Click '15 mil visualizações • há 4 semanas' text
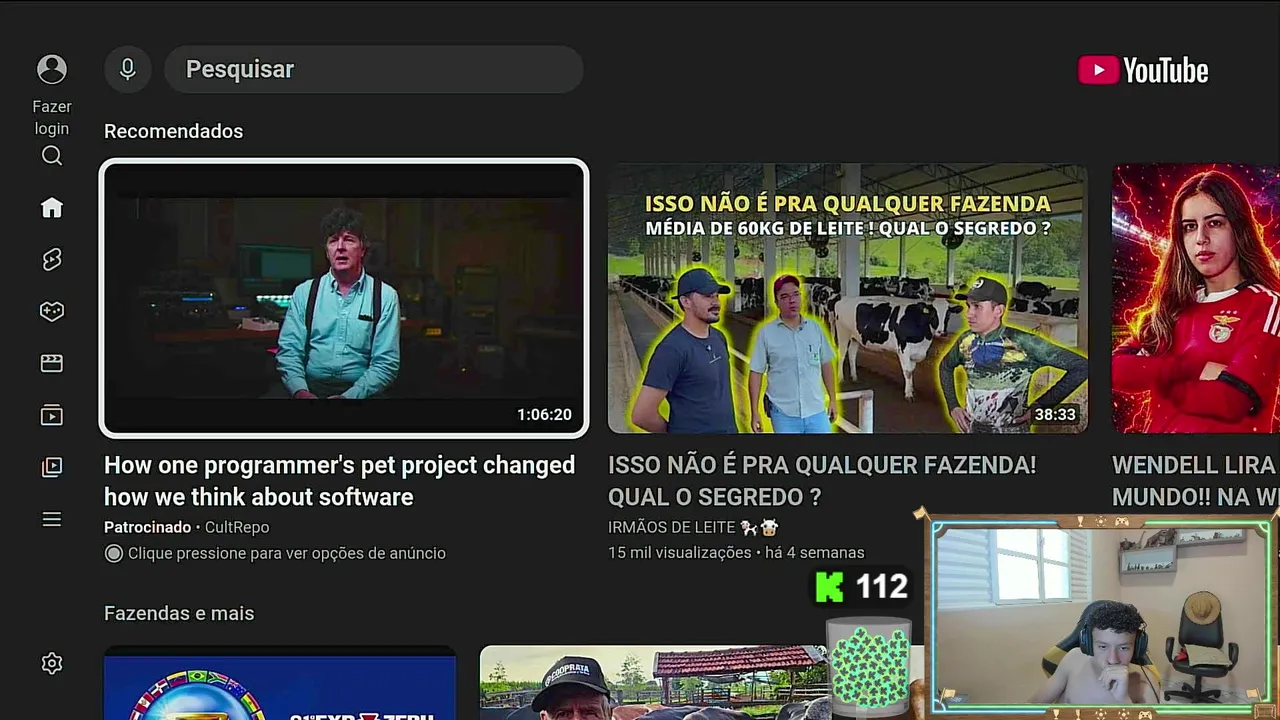 (736, 552)
